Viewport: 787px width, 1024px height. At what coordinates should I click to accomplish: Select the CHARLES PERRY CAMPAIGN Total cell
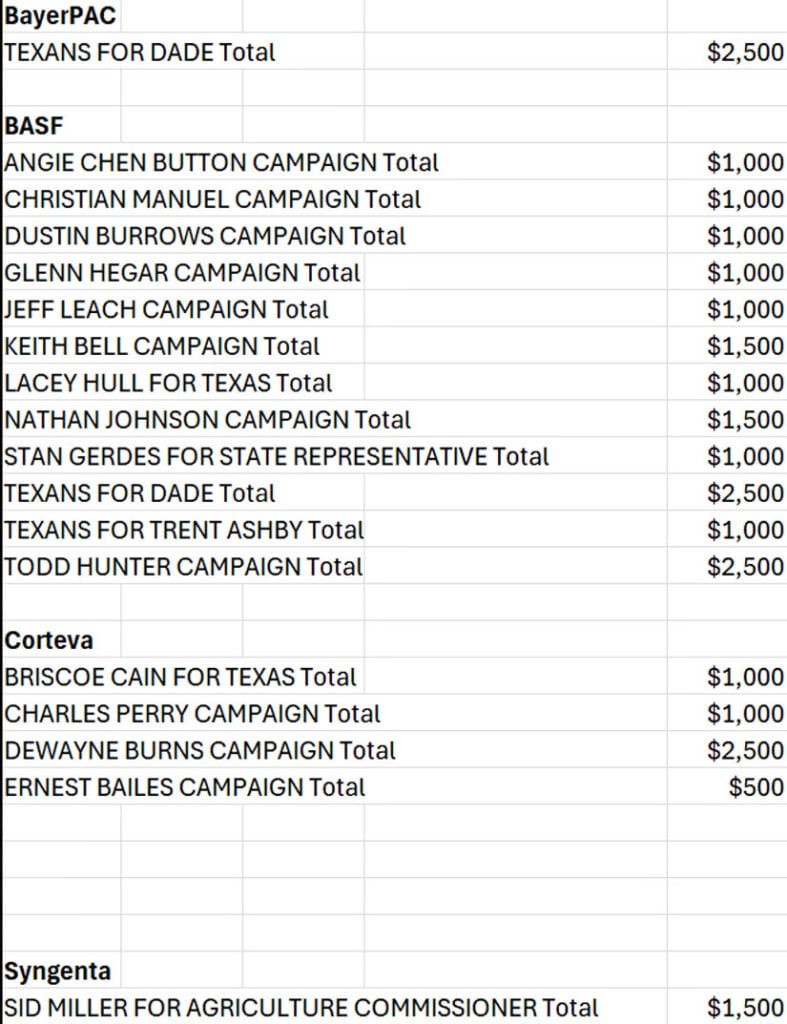192,714
